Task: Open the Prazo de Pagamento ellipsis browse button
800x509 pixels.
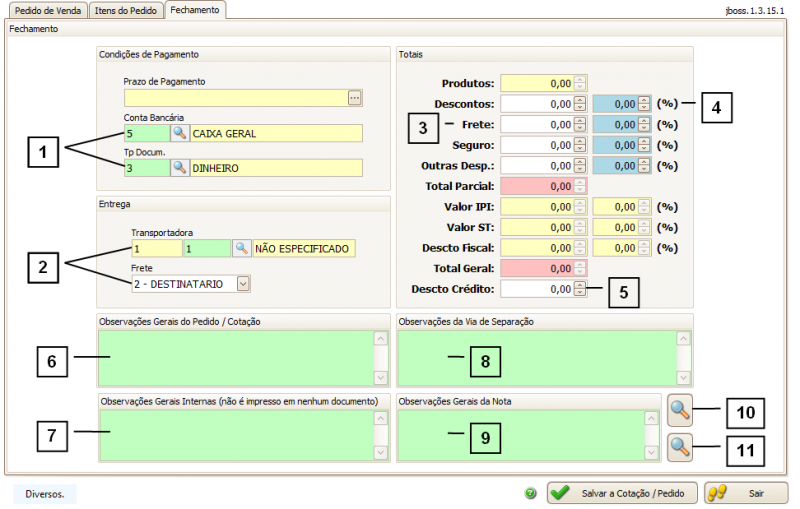Action: pos(354,97)
